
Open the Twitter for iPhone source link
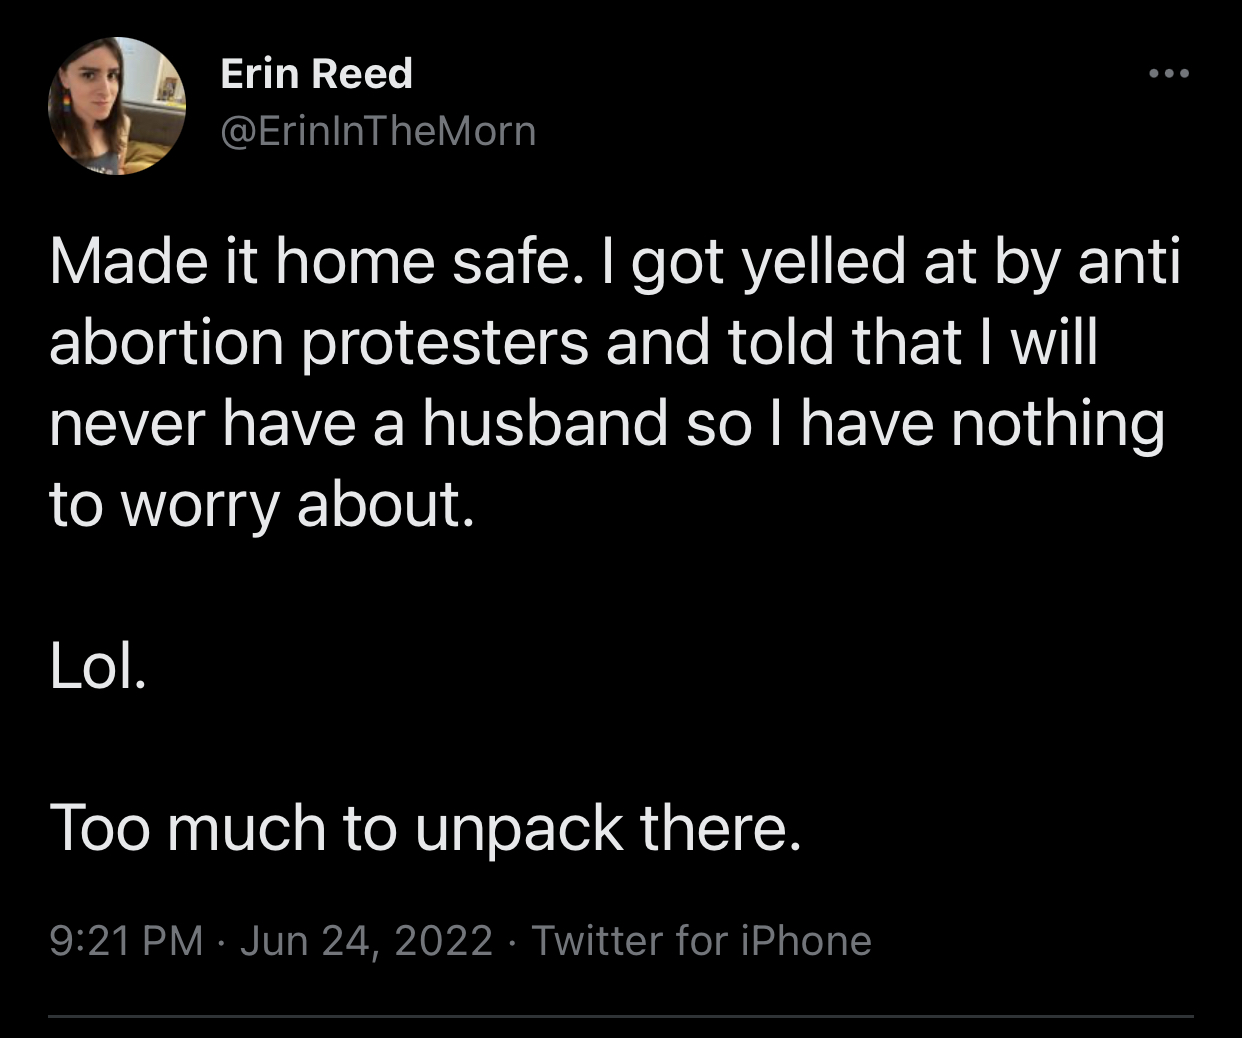coord(701,941)
